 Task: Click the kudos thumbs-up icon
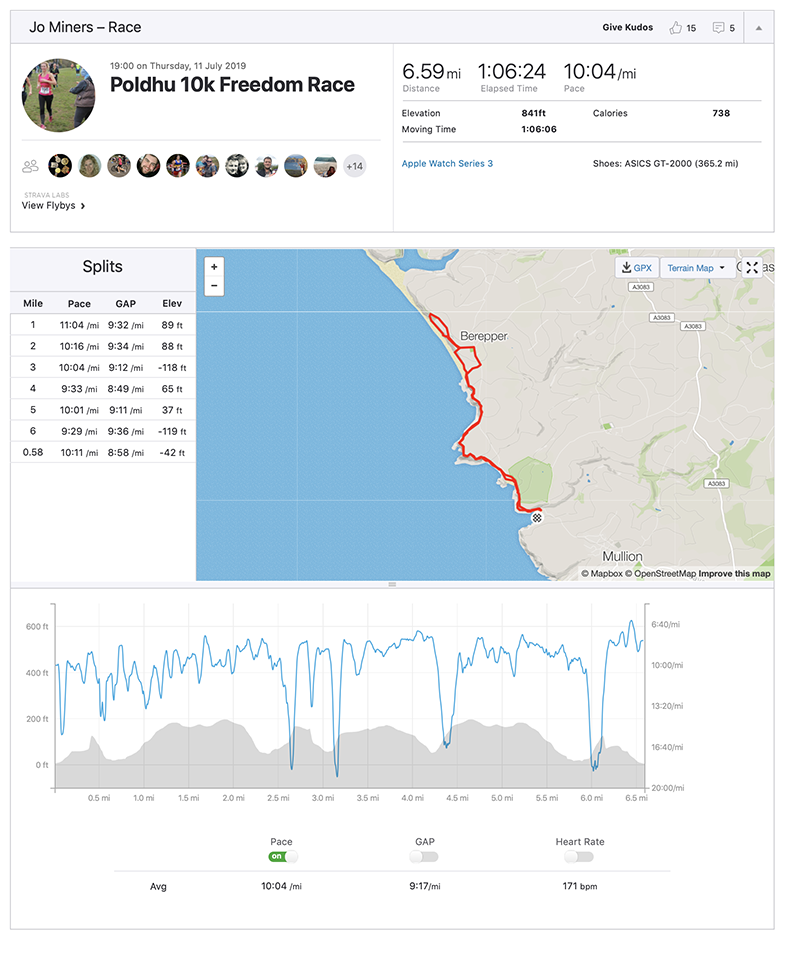click(676, 28)
